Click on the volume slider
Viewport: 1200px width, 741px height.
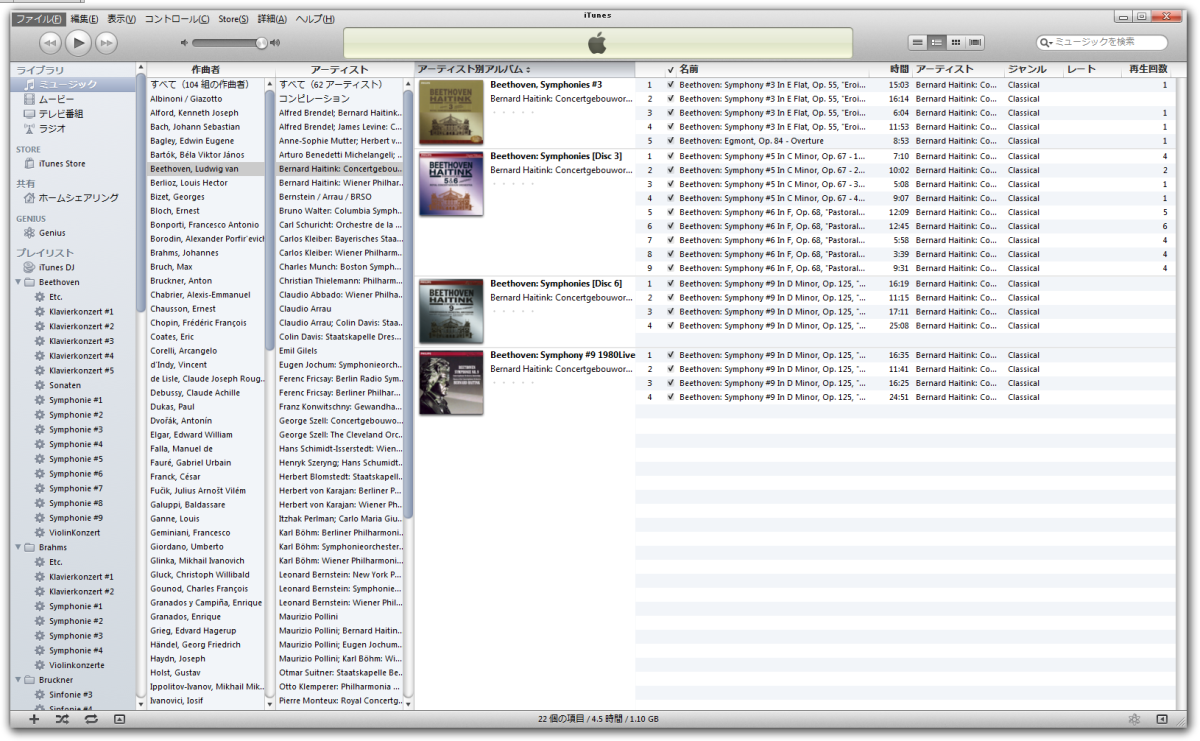228,43
